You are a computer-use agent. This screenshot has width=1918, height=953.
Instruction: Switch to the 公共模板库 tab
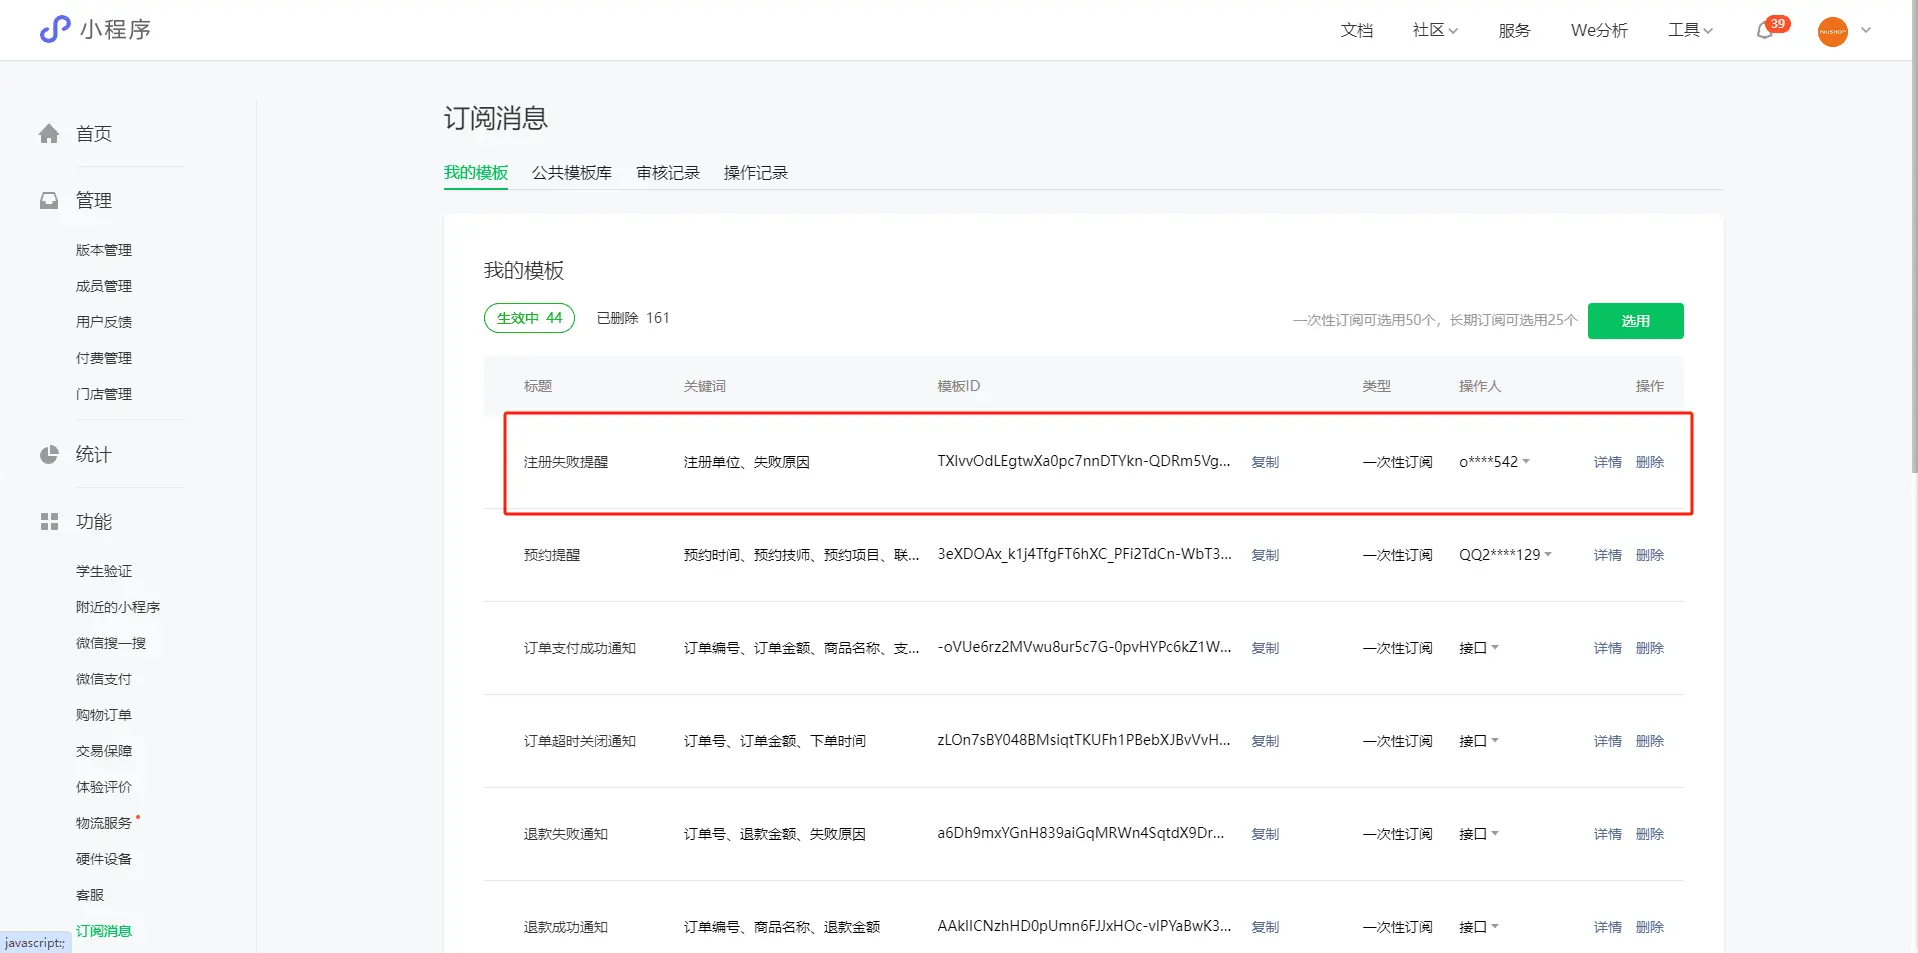click(571, 173)
